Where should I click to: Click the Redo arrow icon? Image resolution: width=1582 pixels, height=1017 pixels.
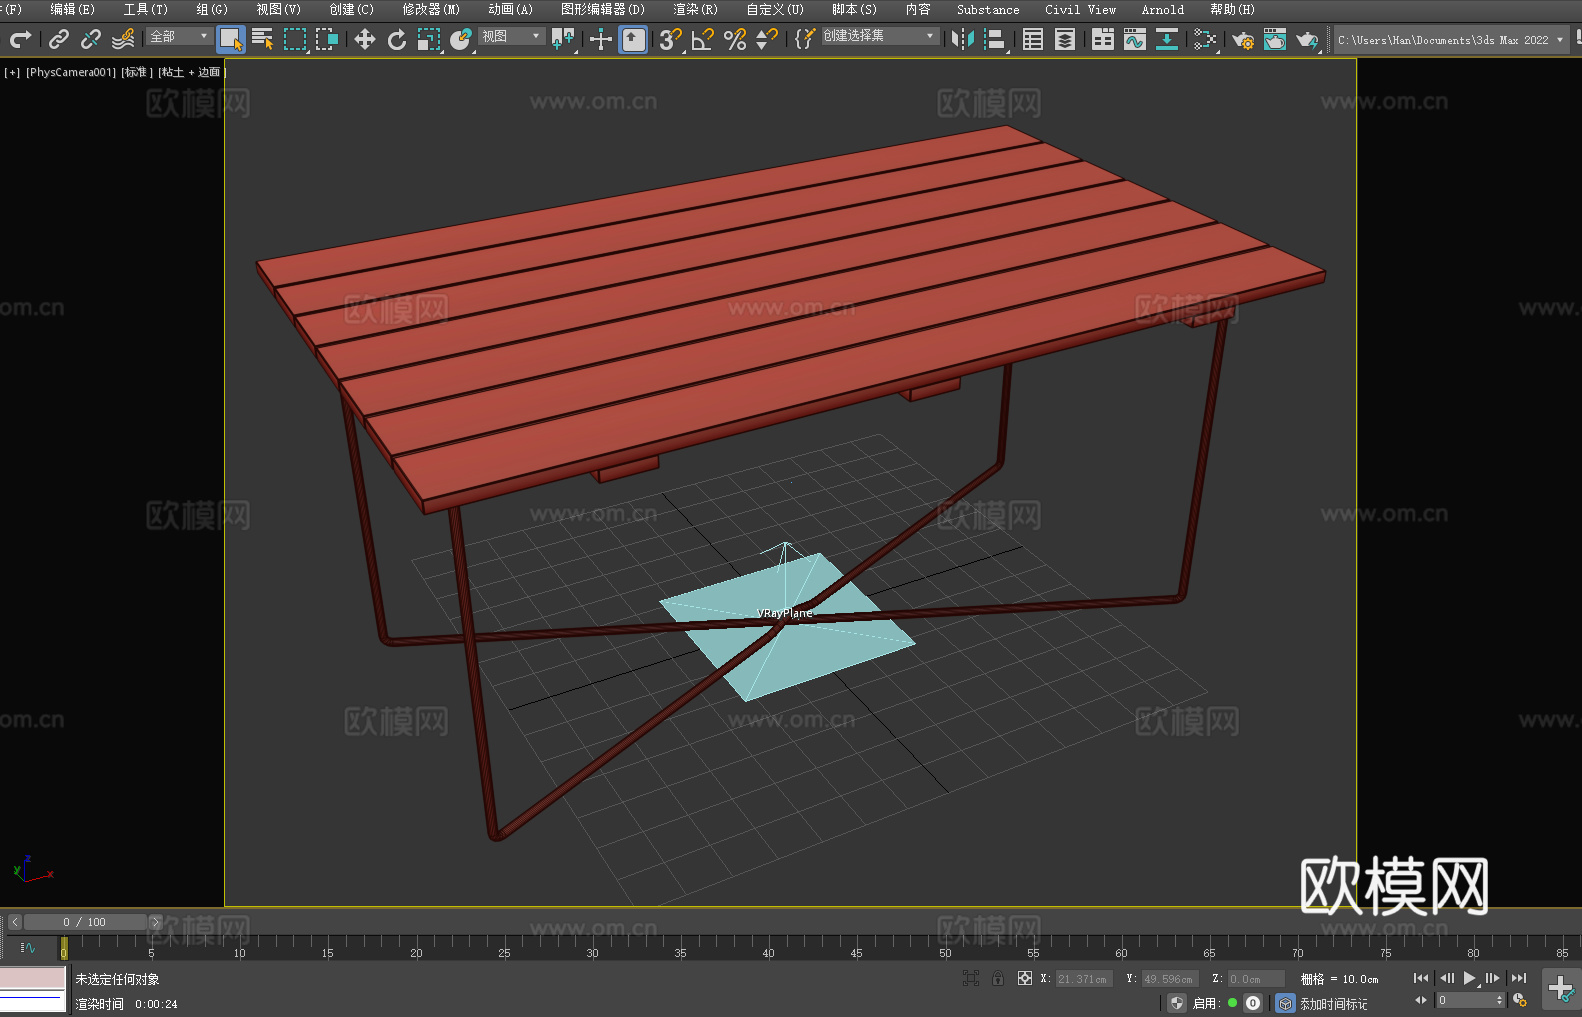20,39
